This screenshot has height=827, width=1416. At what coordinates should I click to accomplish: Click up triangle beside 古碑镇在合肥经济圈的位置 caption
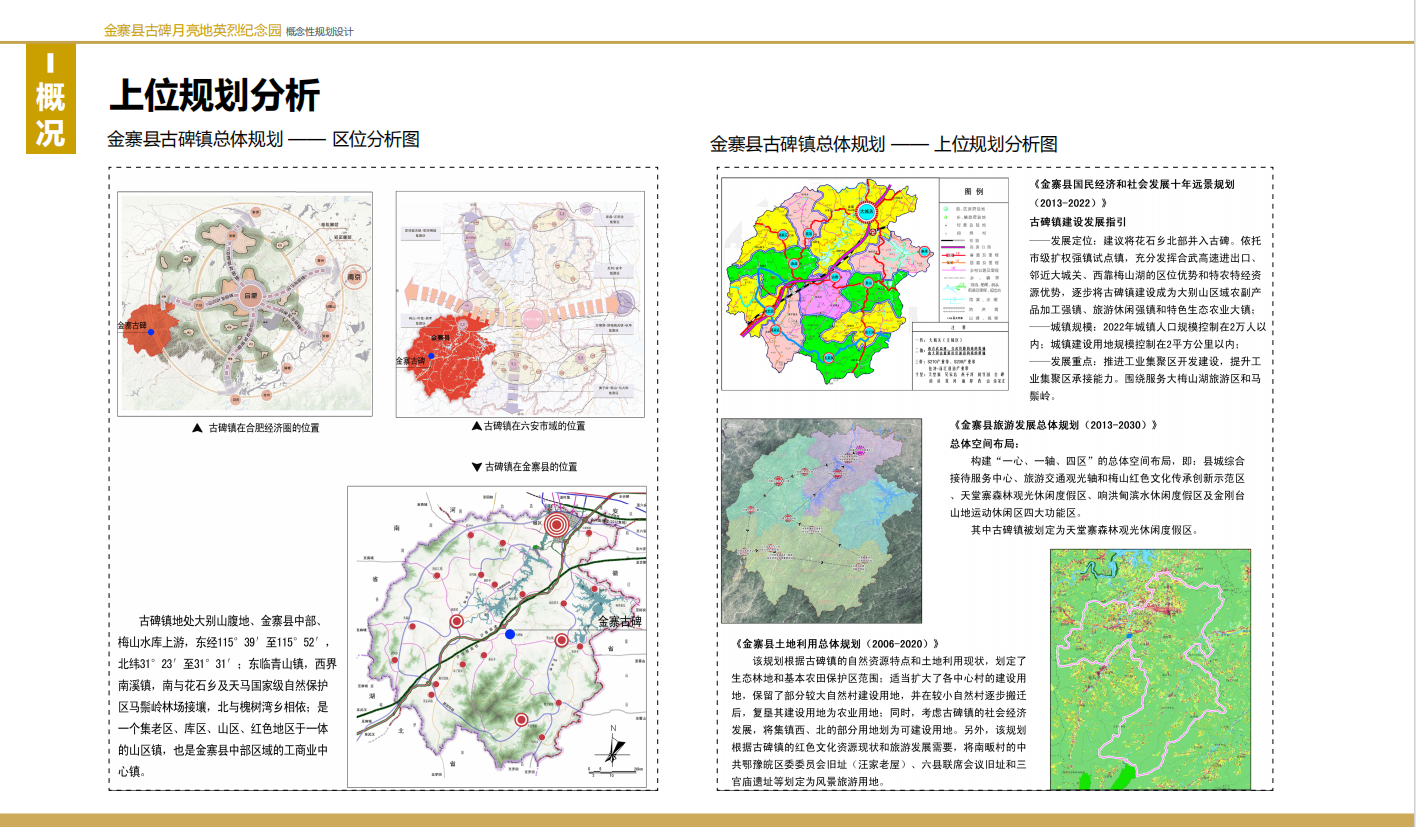(198, 428)
